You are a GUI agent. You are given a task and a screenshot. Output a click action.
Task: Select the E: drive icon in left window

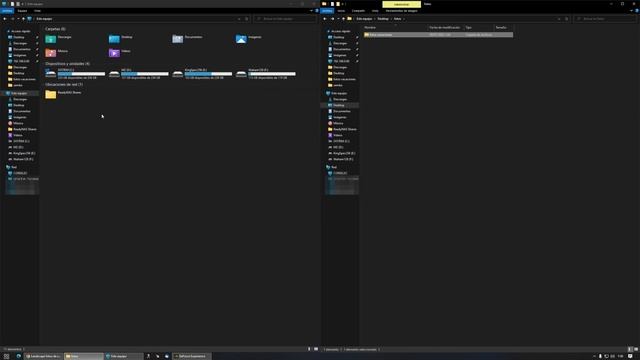point(178,74)
